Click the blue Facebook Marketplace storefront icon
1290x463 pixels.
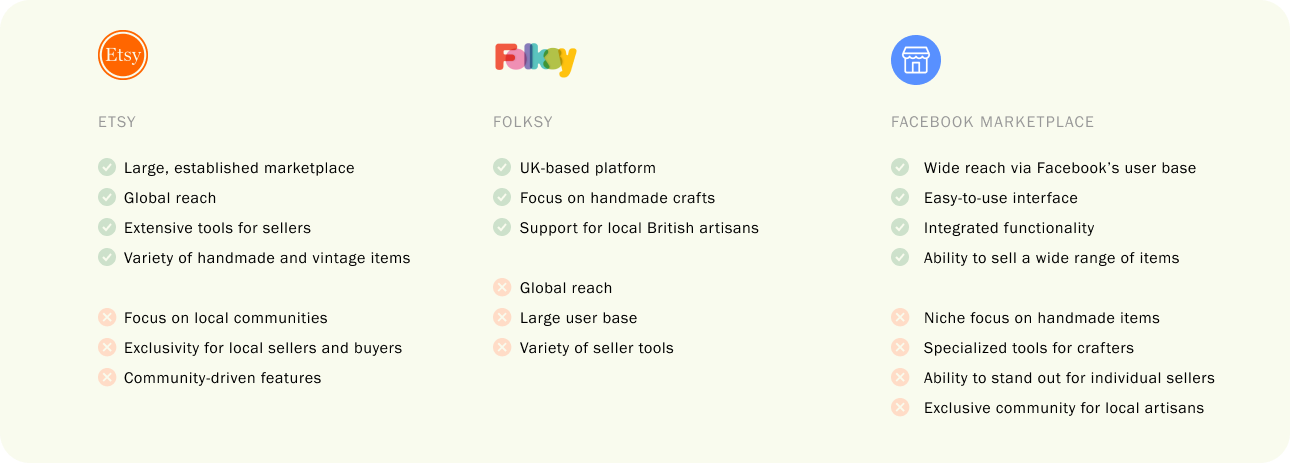coord(916,60)
